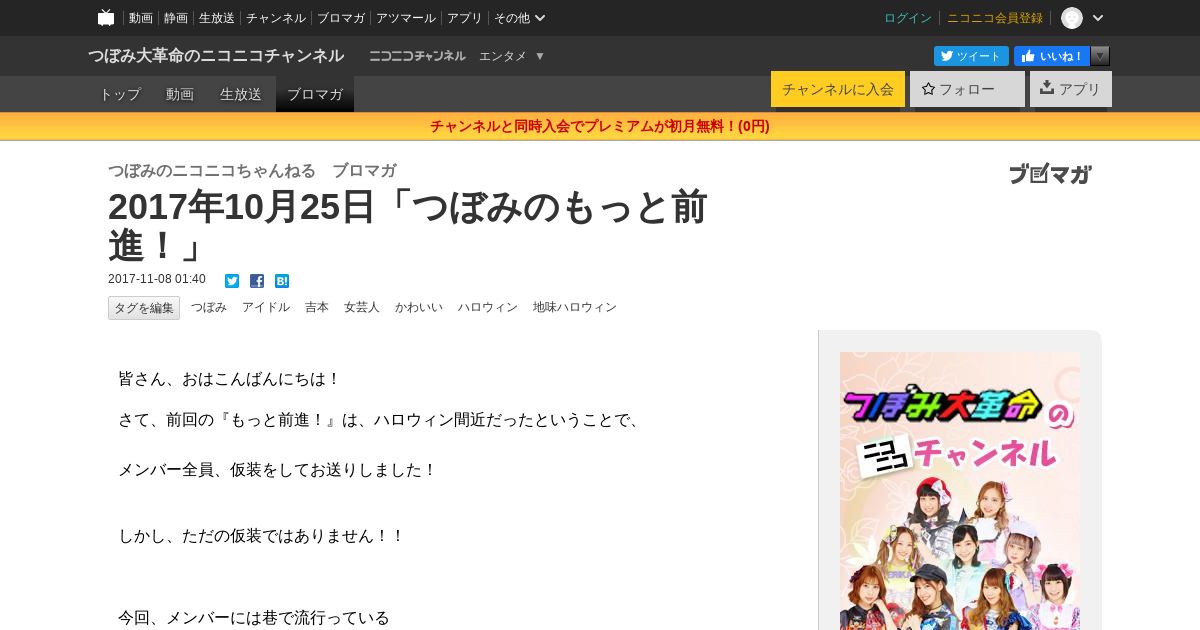The width and height of the screenshot is (1200, 630).
Task: Click the Twitter ツイート button
Action: point(971,56)
